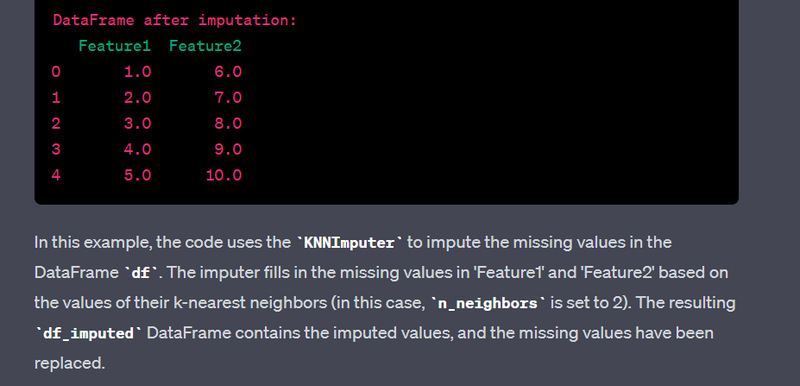Click row index 0 in the output table

coord(56,72)
